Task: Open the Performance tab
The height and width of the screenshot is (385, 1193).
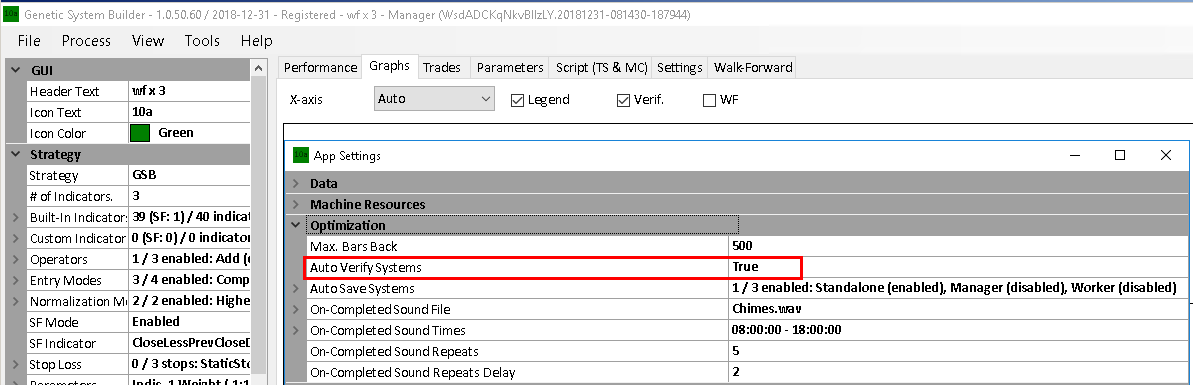Action: [x=320, y=67]
